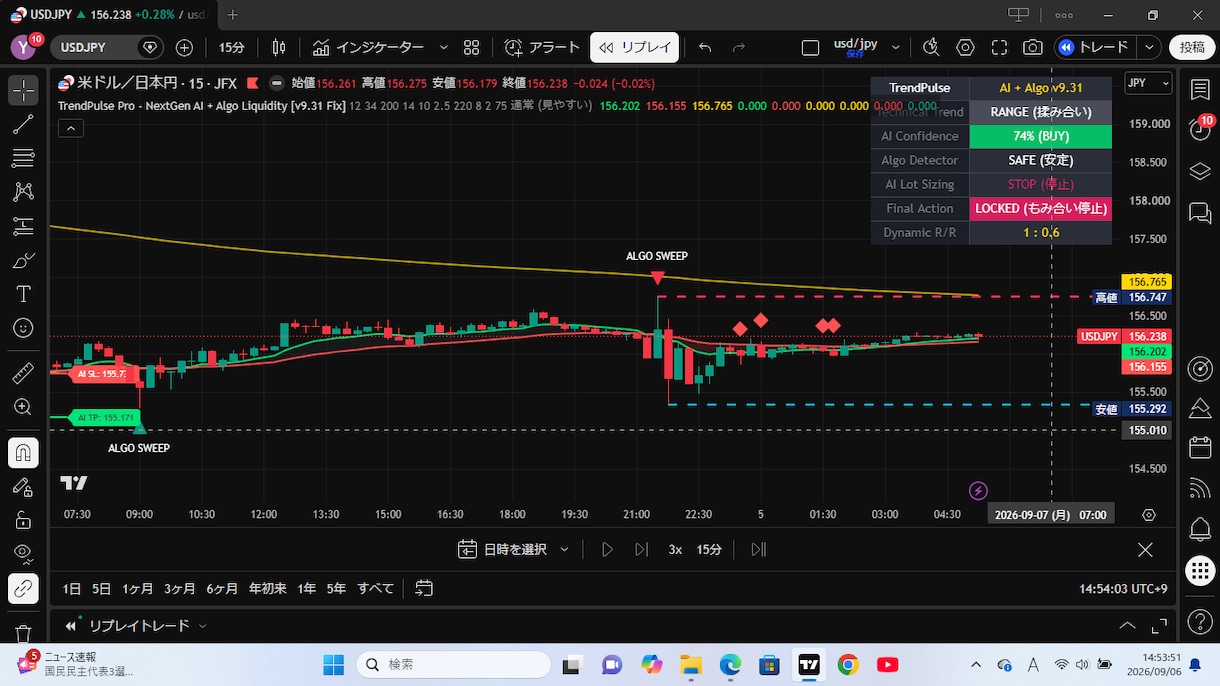Open the Windows Start menu
Image resolution: width=1220 pixels, height=686 pixels.
[333, 664]
